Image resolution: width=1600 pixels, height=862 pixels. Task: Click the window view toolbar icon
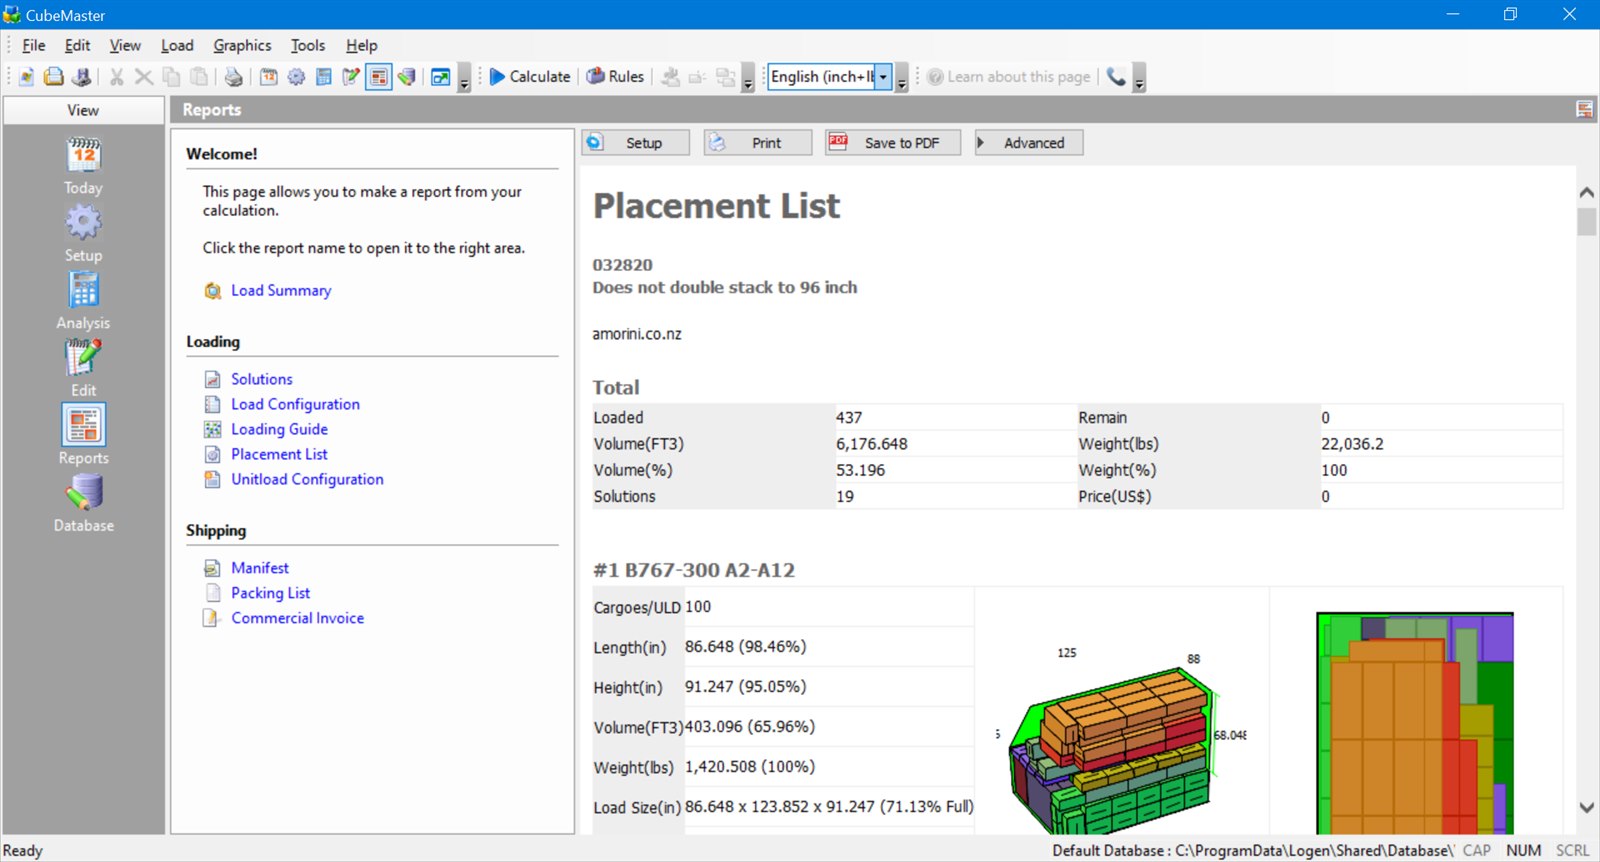[x=440, y=77]
